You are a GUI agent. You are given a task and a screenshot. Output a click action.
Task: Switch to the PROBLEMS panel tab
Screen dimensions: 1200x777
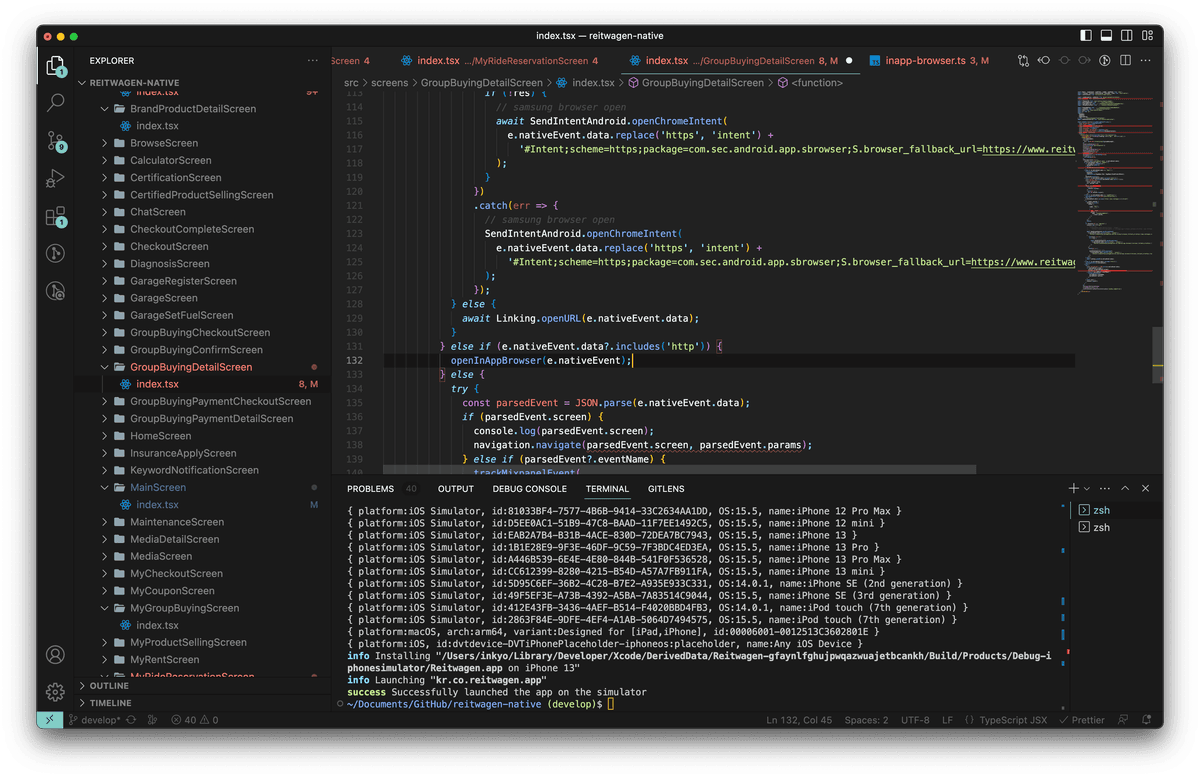[371, 489]
